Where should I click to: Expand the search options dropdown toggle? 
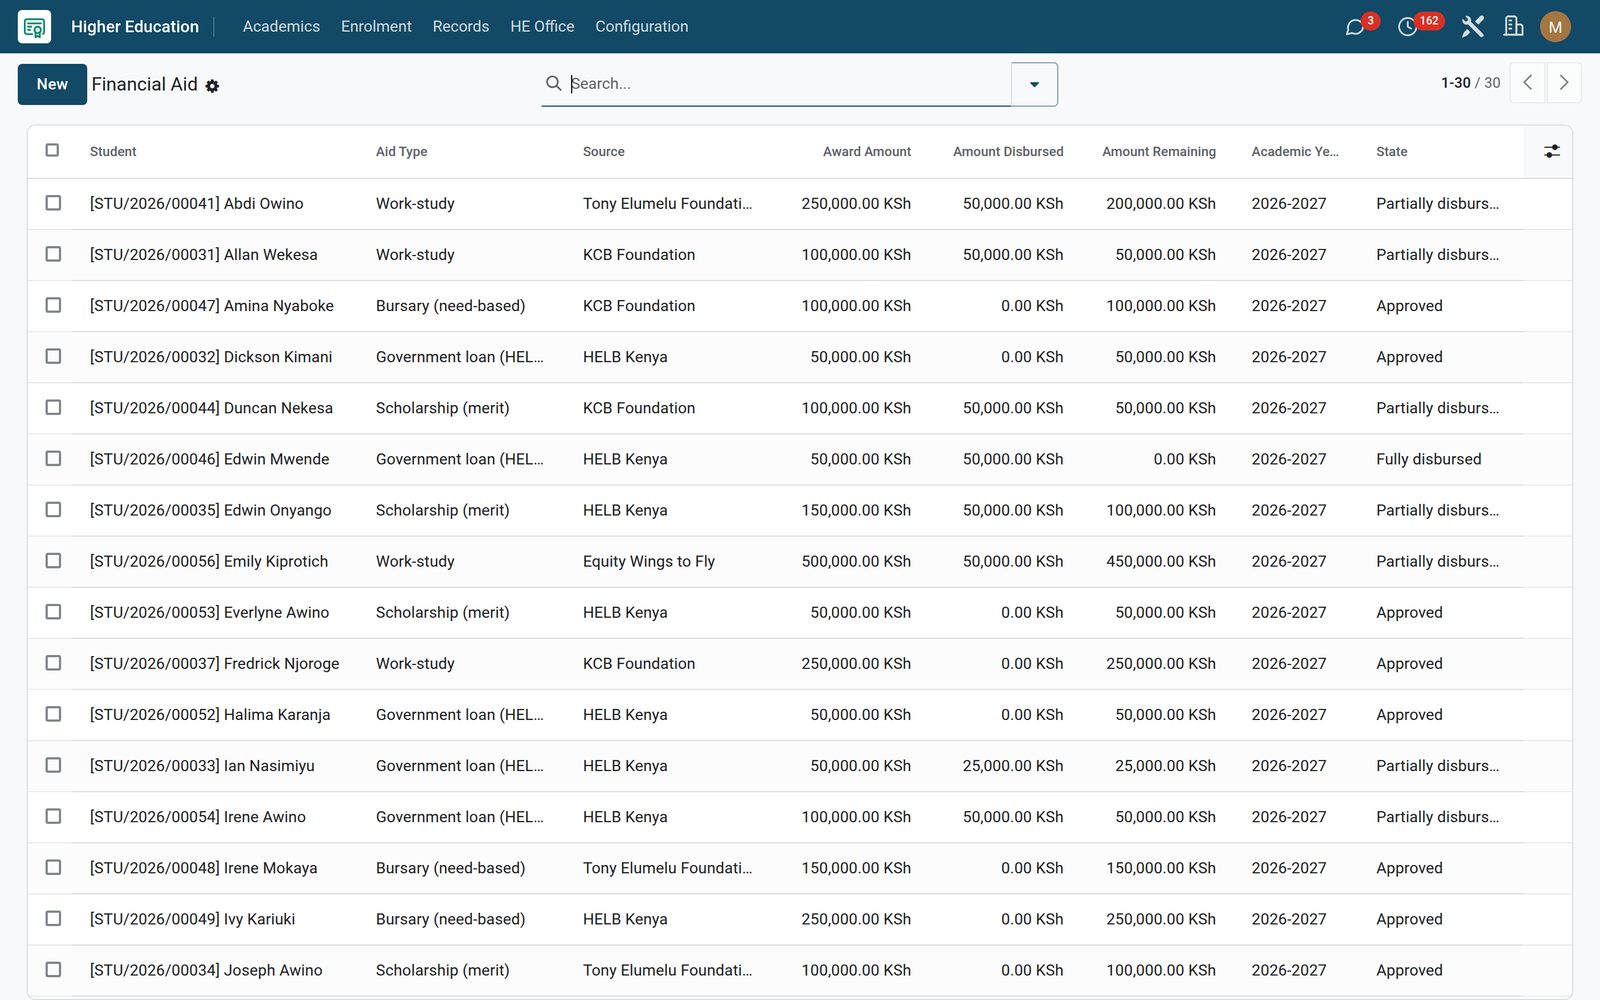1034,84
